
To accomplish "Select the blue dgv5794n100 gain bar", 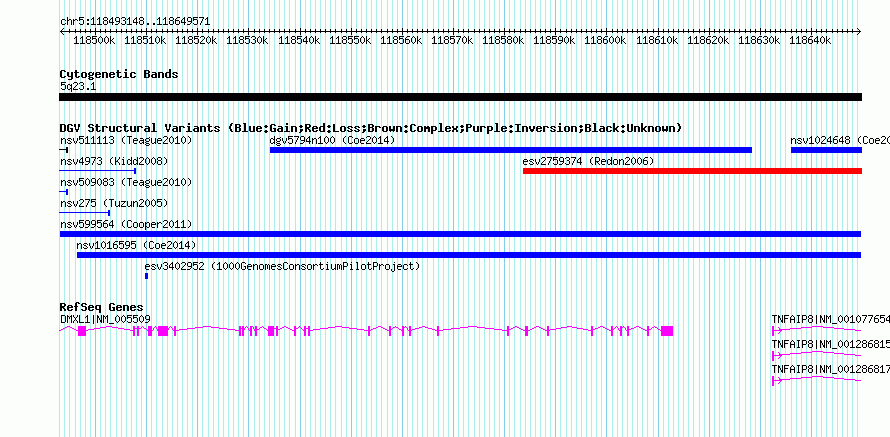I will [511, 150].
